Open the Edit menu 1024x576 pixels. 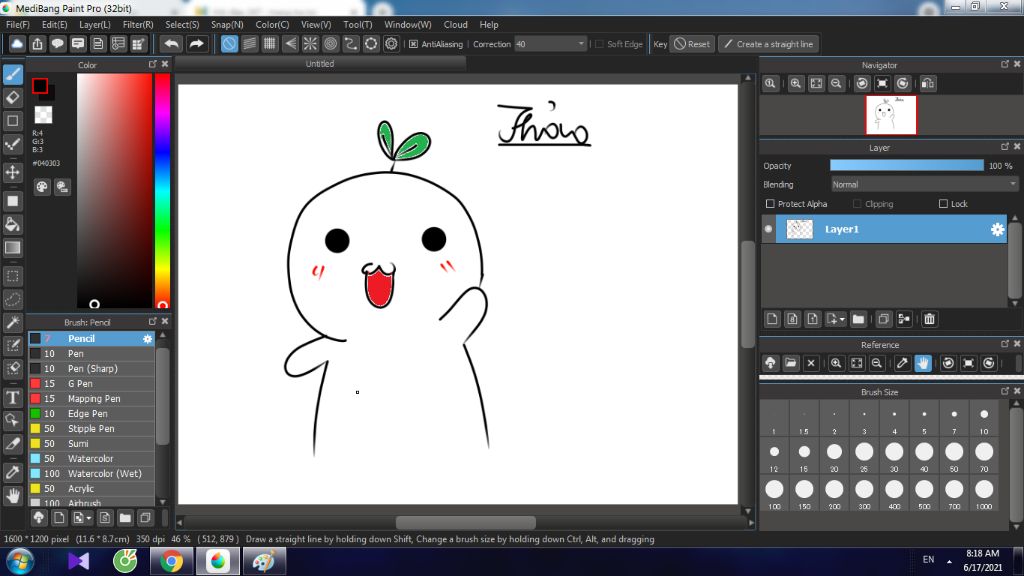(54, 25)
